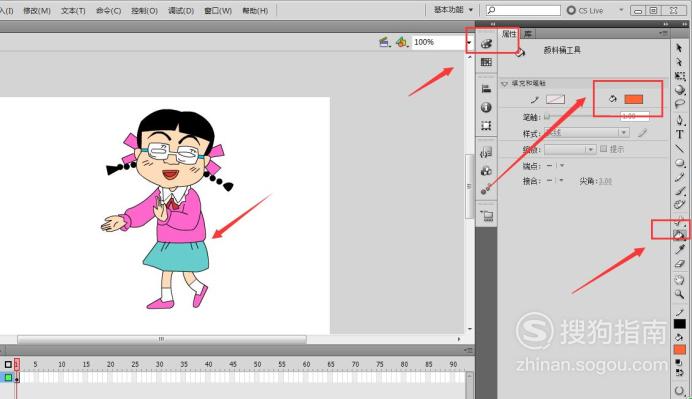Click the 笔触 stroke slider handle

tap(547, 117)
